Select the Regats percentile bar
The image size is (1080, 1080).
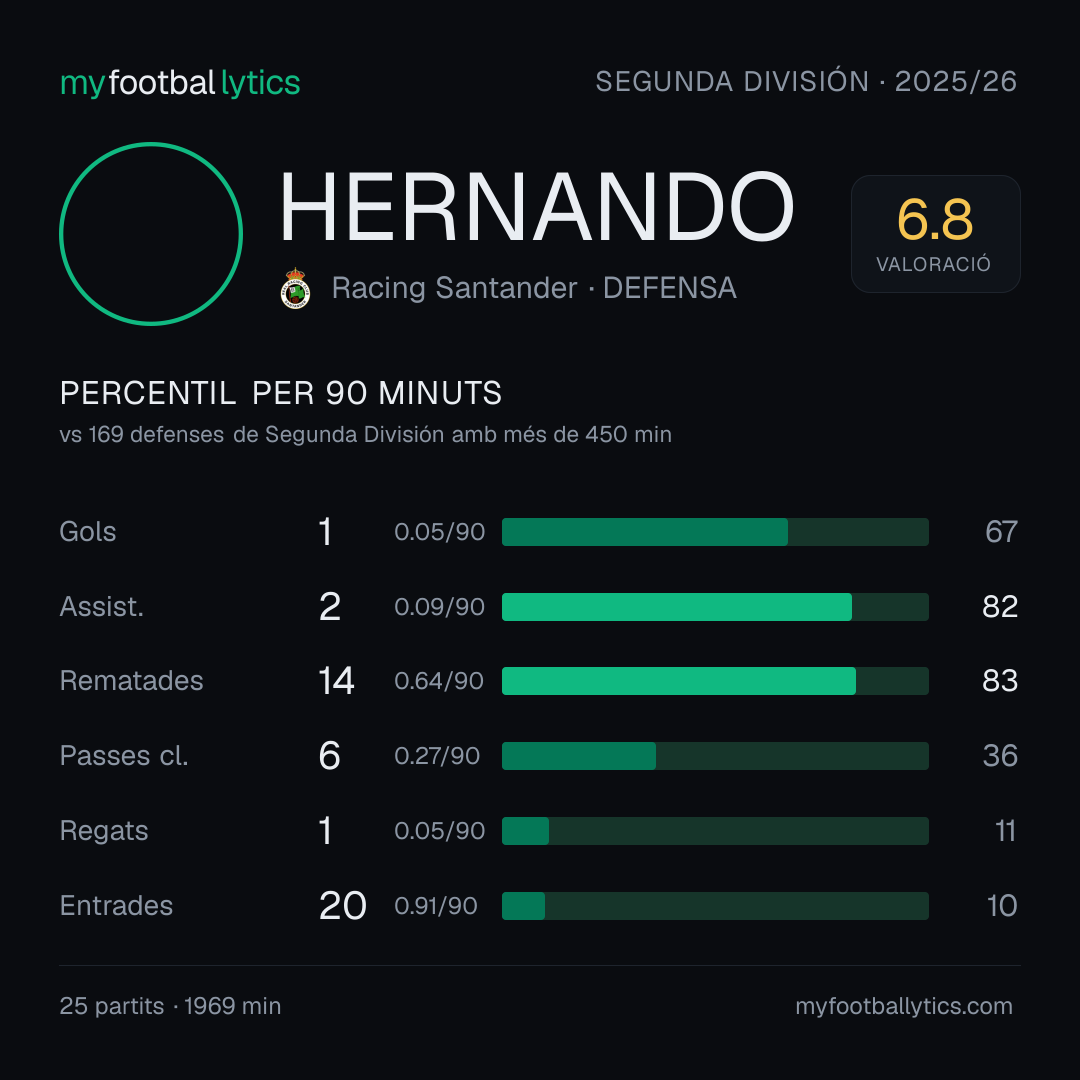tap(715, 831)
